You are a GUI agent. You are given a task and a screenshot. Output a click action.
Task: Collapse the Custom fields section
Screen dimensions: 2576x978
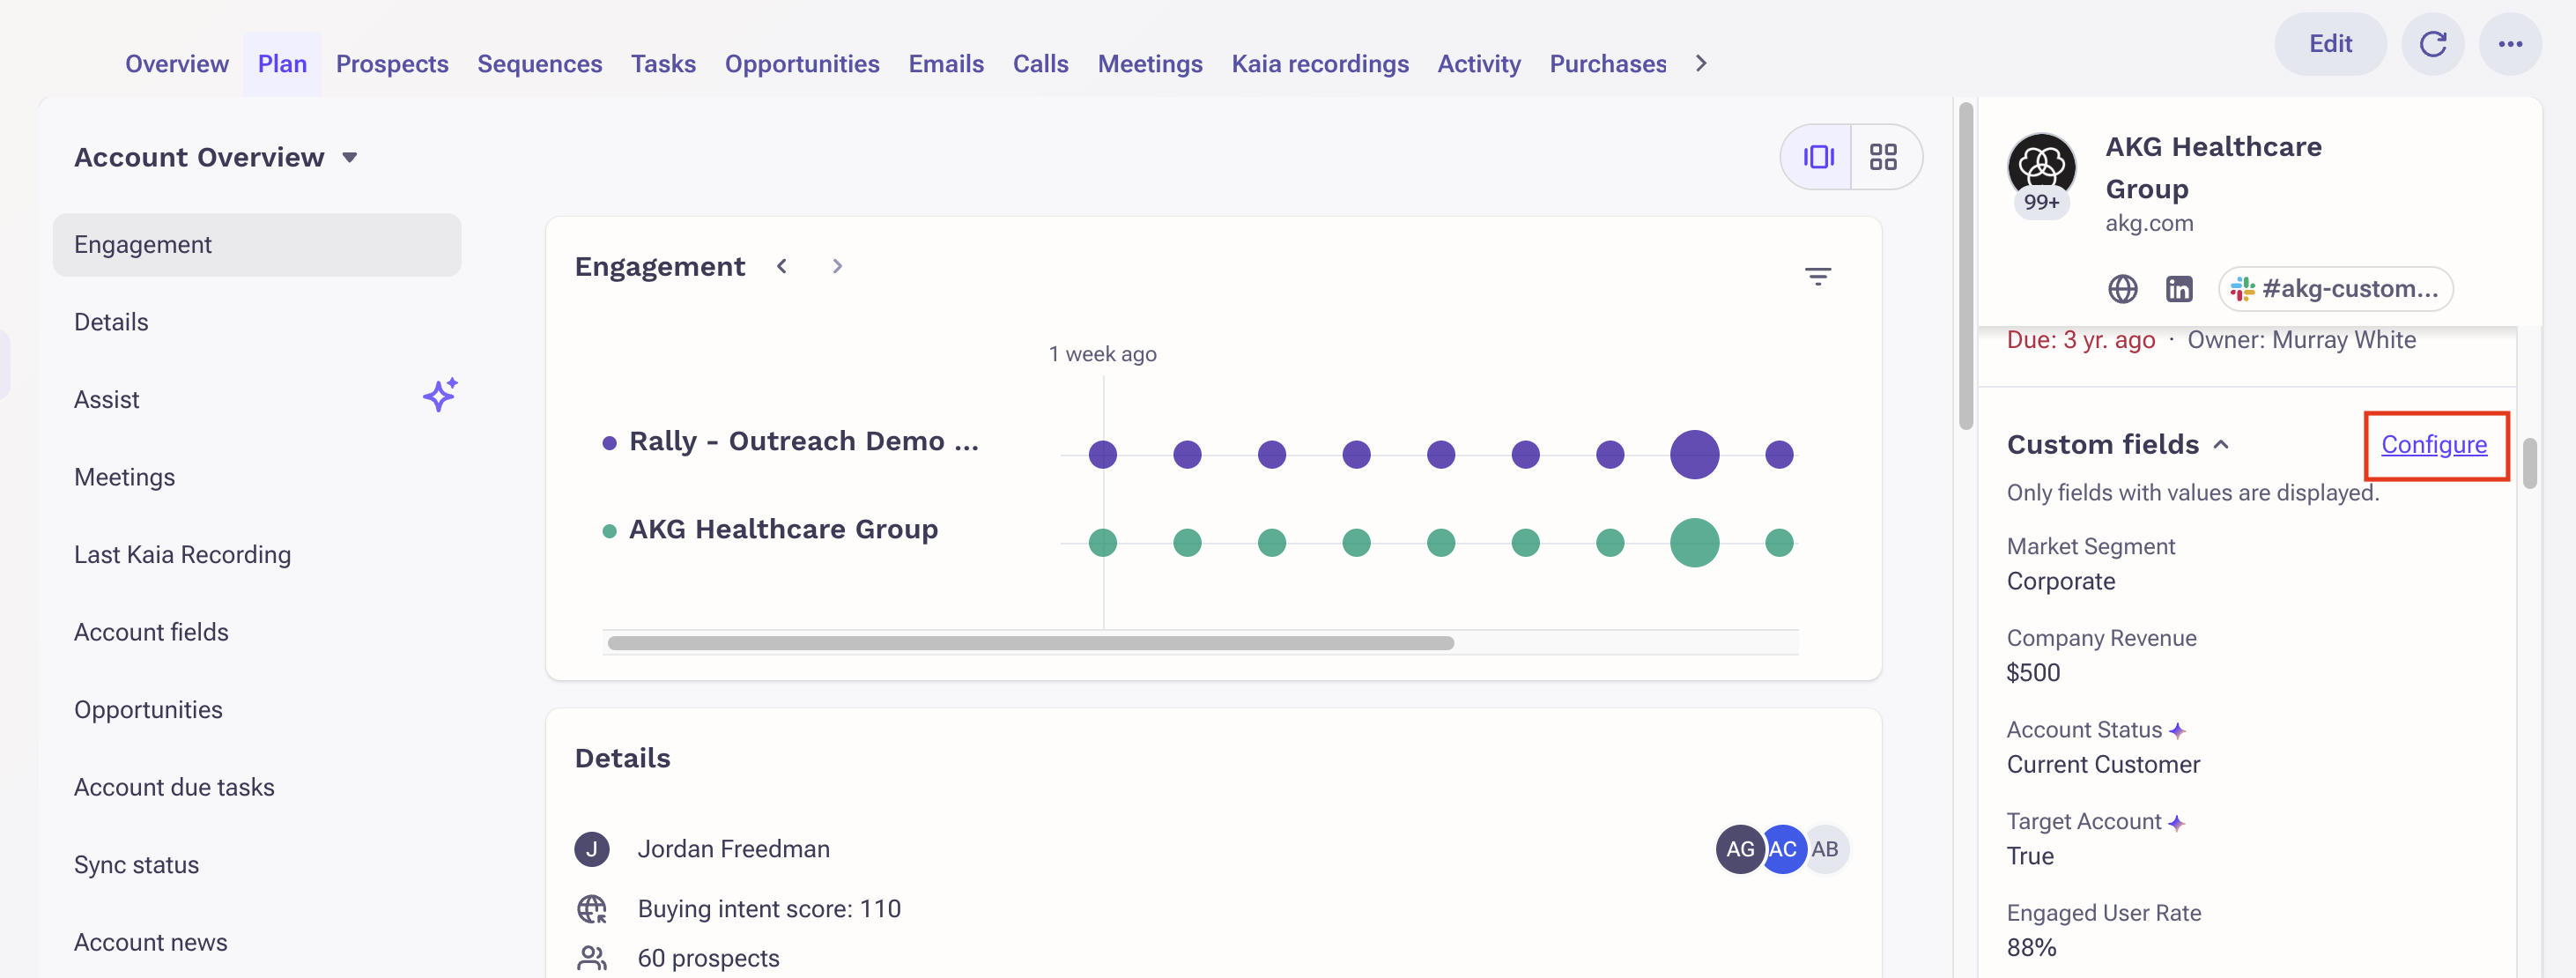[x=2221, y=445]
